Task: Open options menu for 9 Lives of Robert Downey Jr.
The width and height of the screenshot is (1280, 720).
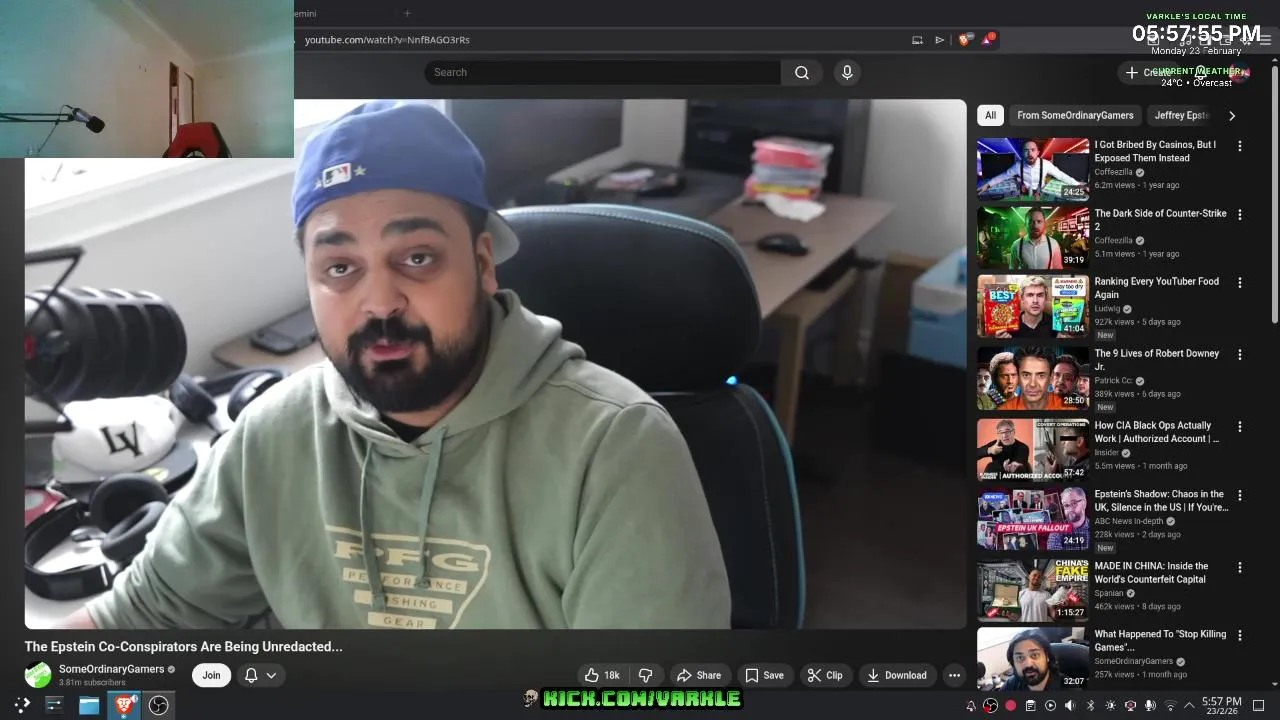Action: click(1240, 355)
